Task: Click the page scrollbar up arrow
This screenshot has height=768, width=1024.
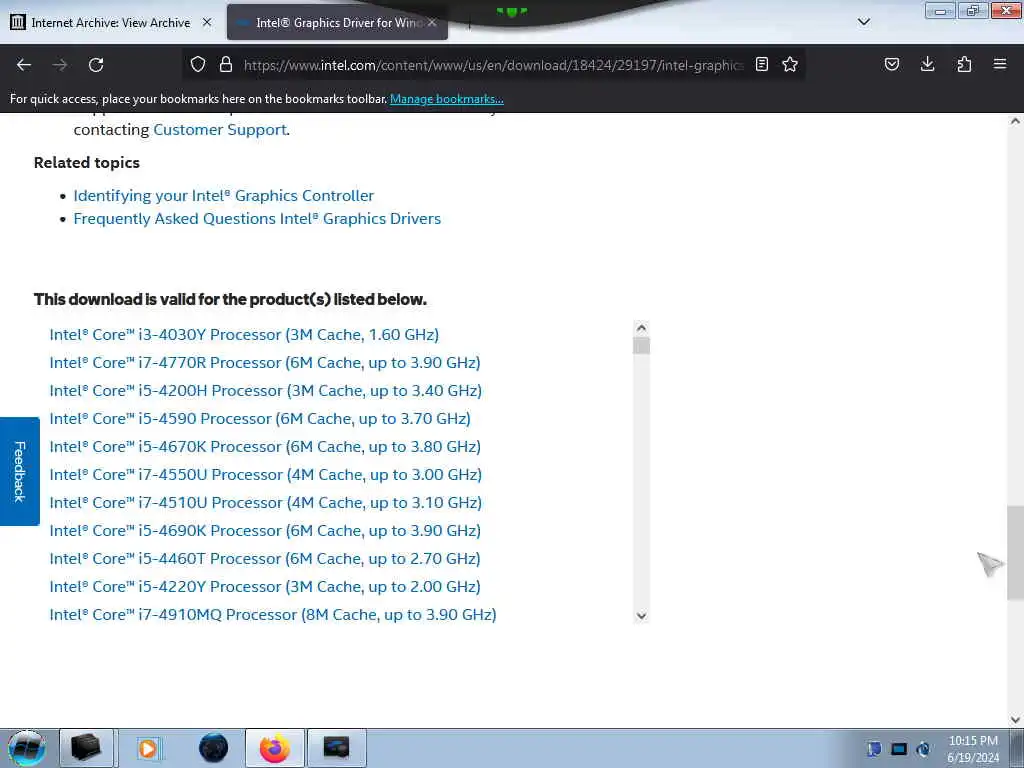Action: click(x=1015, y=121)
